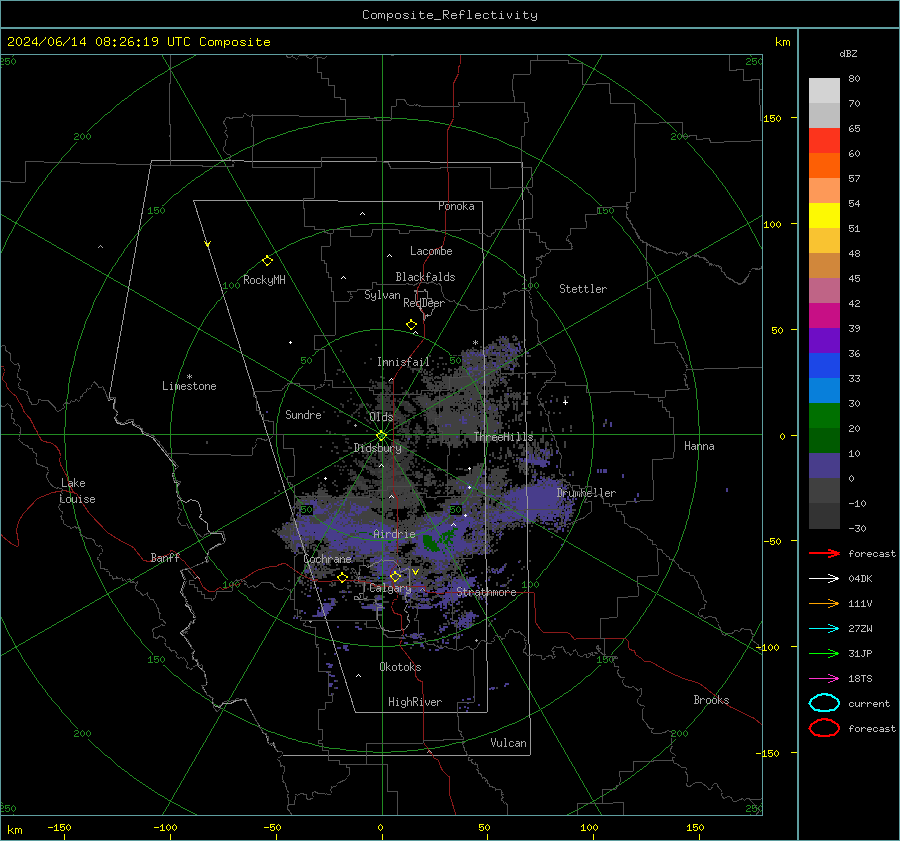
Task: Click the Airdrie city label
Action: 394,534
